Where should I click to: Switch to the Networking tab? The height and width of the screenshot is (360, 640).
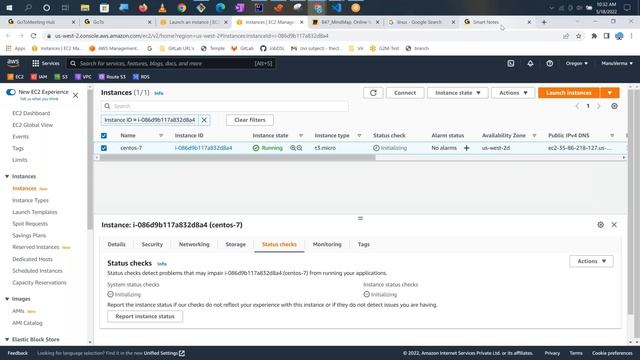tap(194, 244)
